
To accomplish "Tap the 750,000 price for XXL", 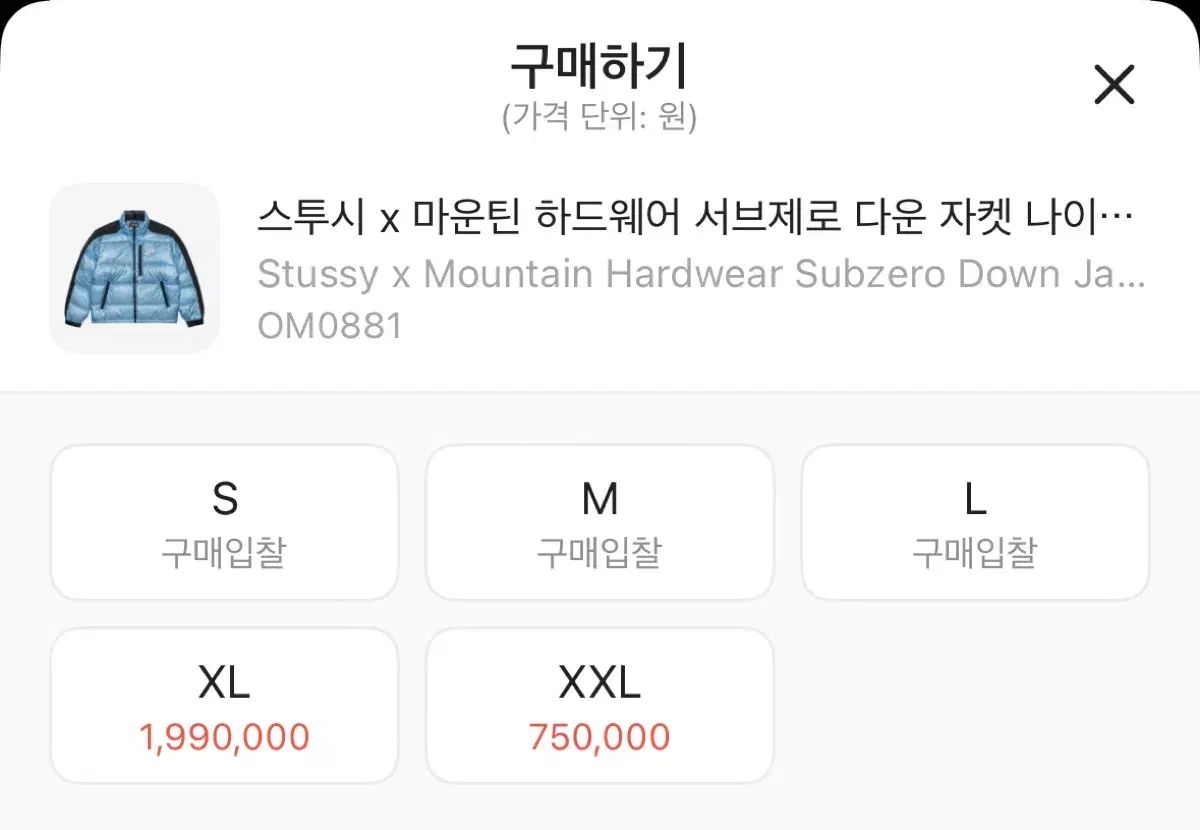I will point(600,738).
